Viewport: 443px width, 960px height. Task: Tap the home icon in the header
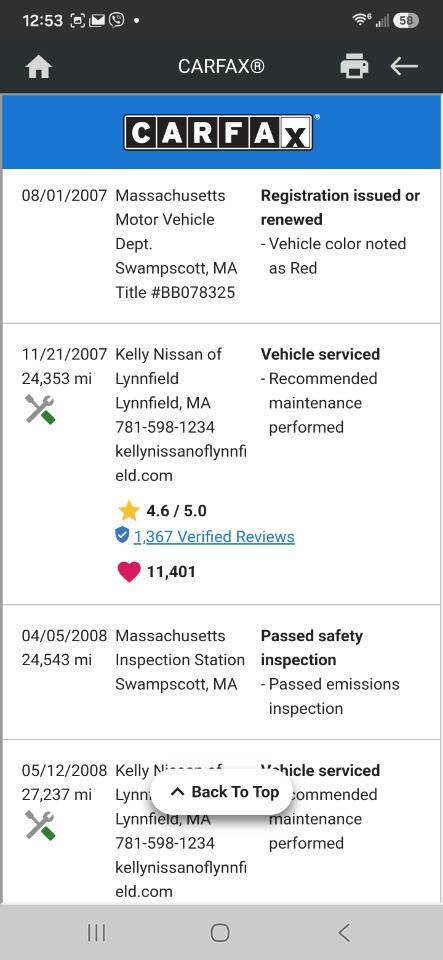pyautogui.click(x=39, y=66)
